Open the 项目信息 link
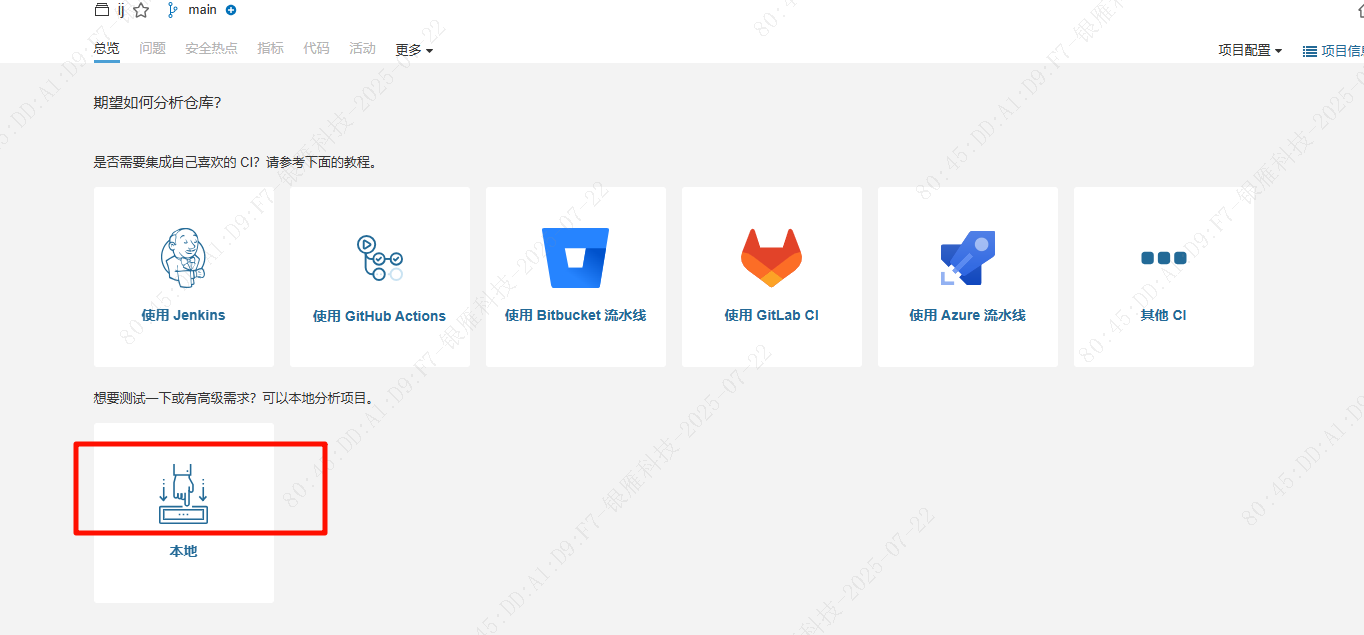This screenshot has width=1364, height=635. pos(1342,51)
